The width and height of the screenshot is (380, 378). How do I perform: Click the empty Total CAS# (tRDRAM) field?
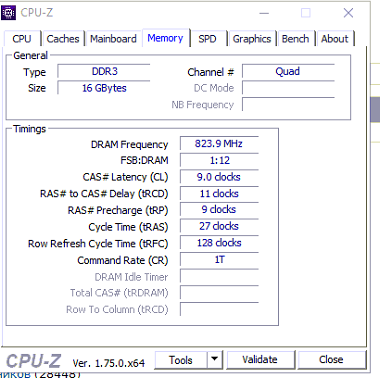(x=219, y=292)
